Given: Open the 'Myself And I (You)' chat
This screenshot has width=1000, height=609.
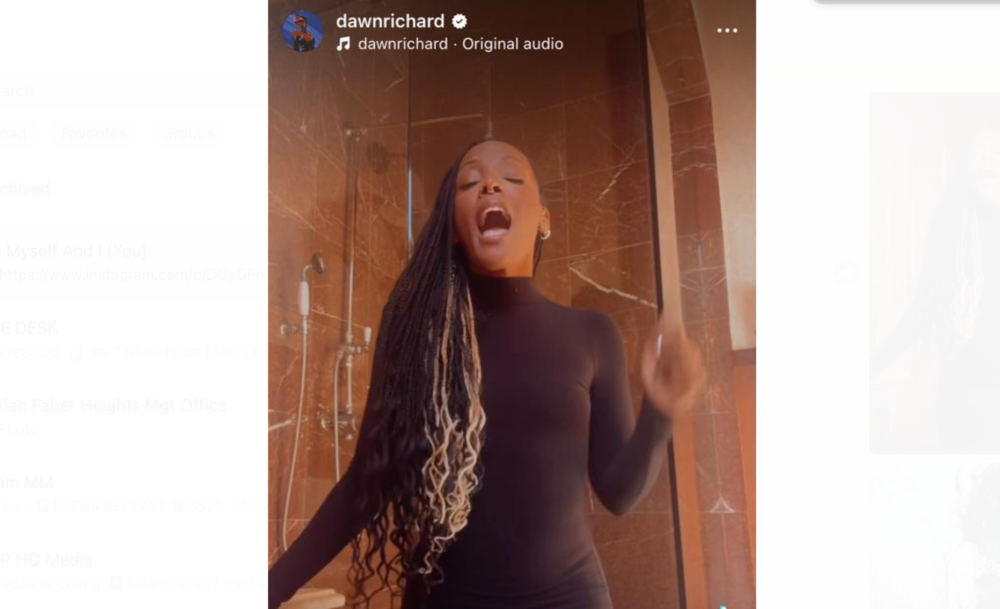Looking at the screenshot, I should point(134,263).
